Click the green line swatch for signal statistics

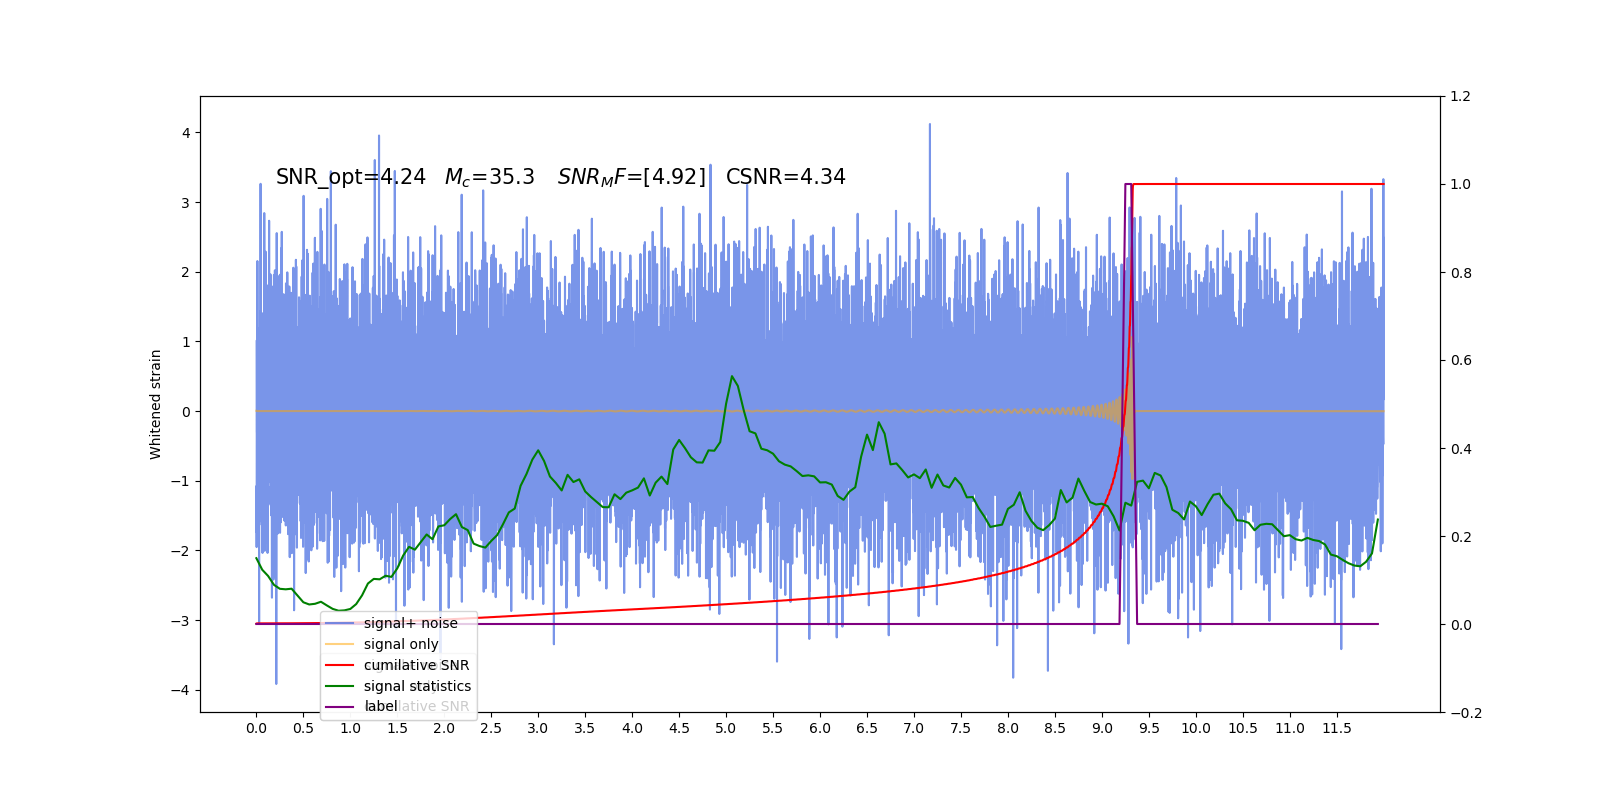[x=340, y=686]
